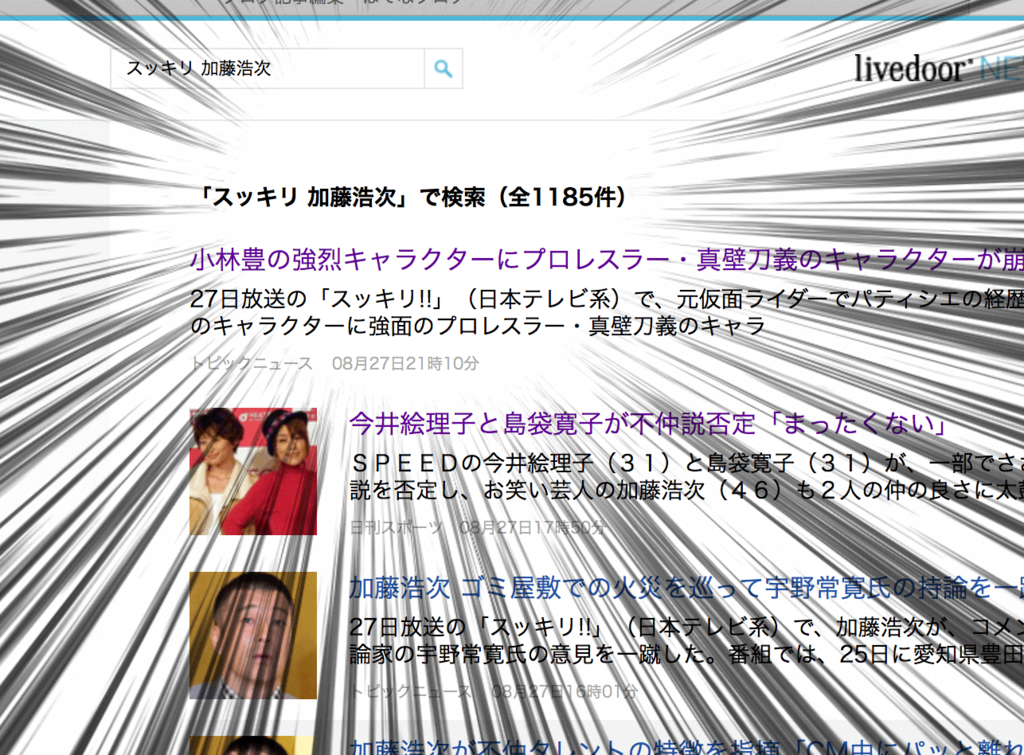Click summary starting ＳＰＥＥＤの今井絵理子

pyautogui.click(x=686, y=476)
